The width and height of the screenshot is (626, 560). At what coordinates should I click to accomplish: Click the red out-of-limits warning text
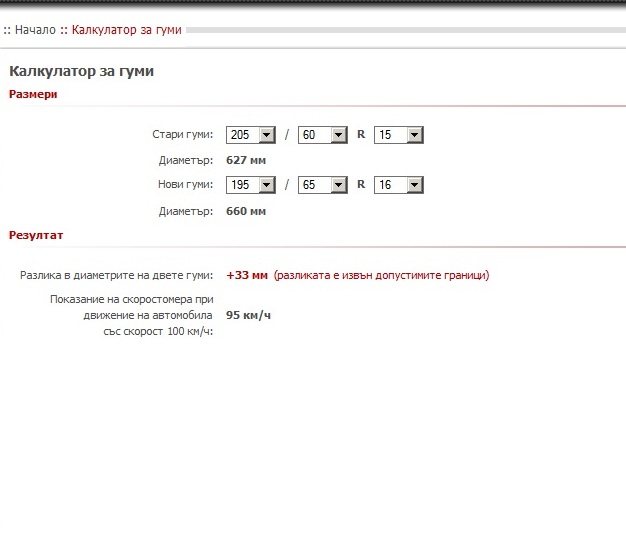tap(381, 275)
